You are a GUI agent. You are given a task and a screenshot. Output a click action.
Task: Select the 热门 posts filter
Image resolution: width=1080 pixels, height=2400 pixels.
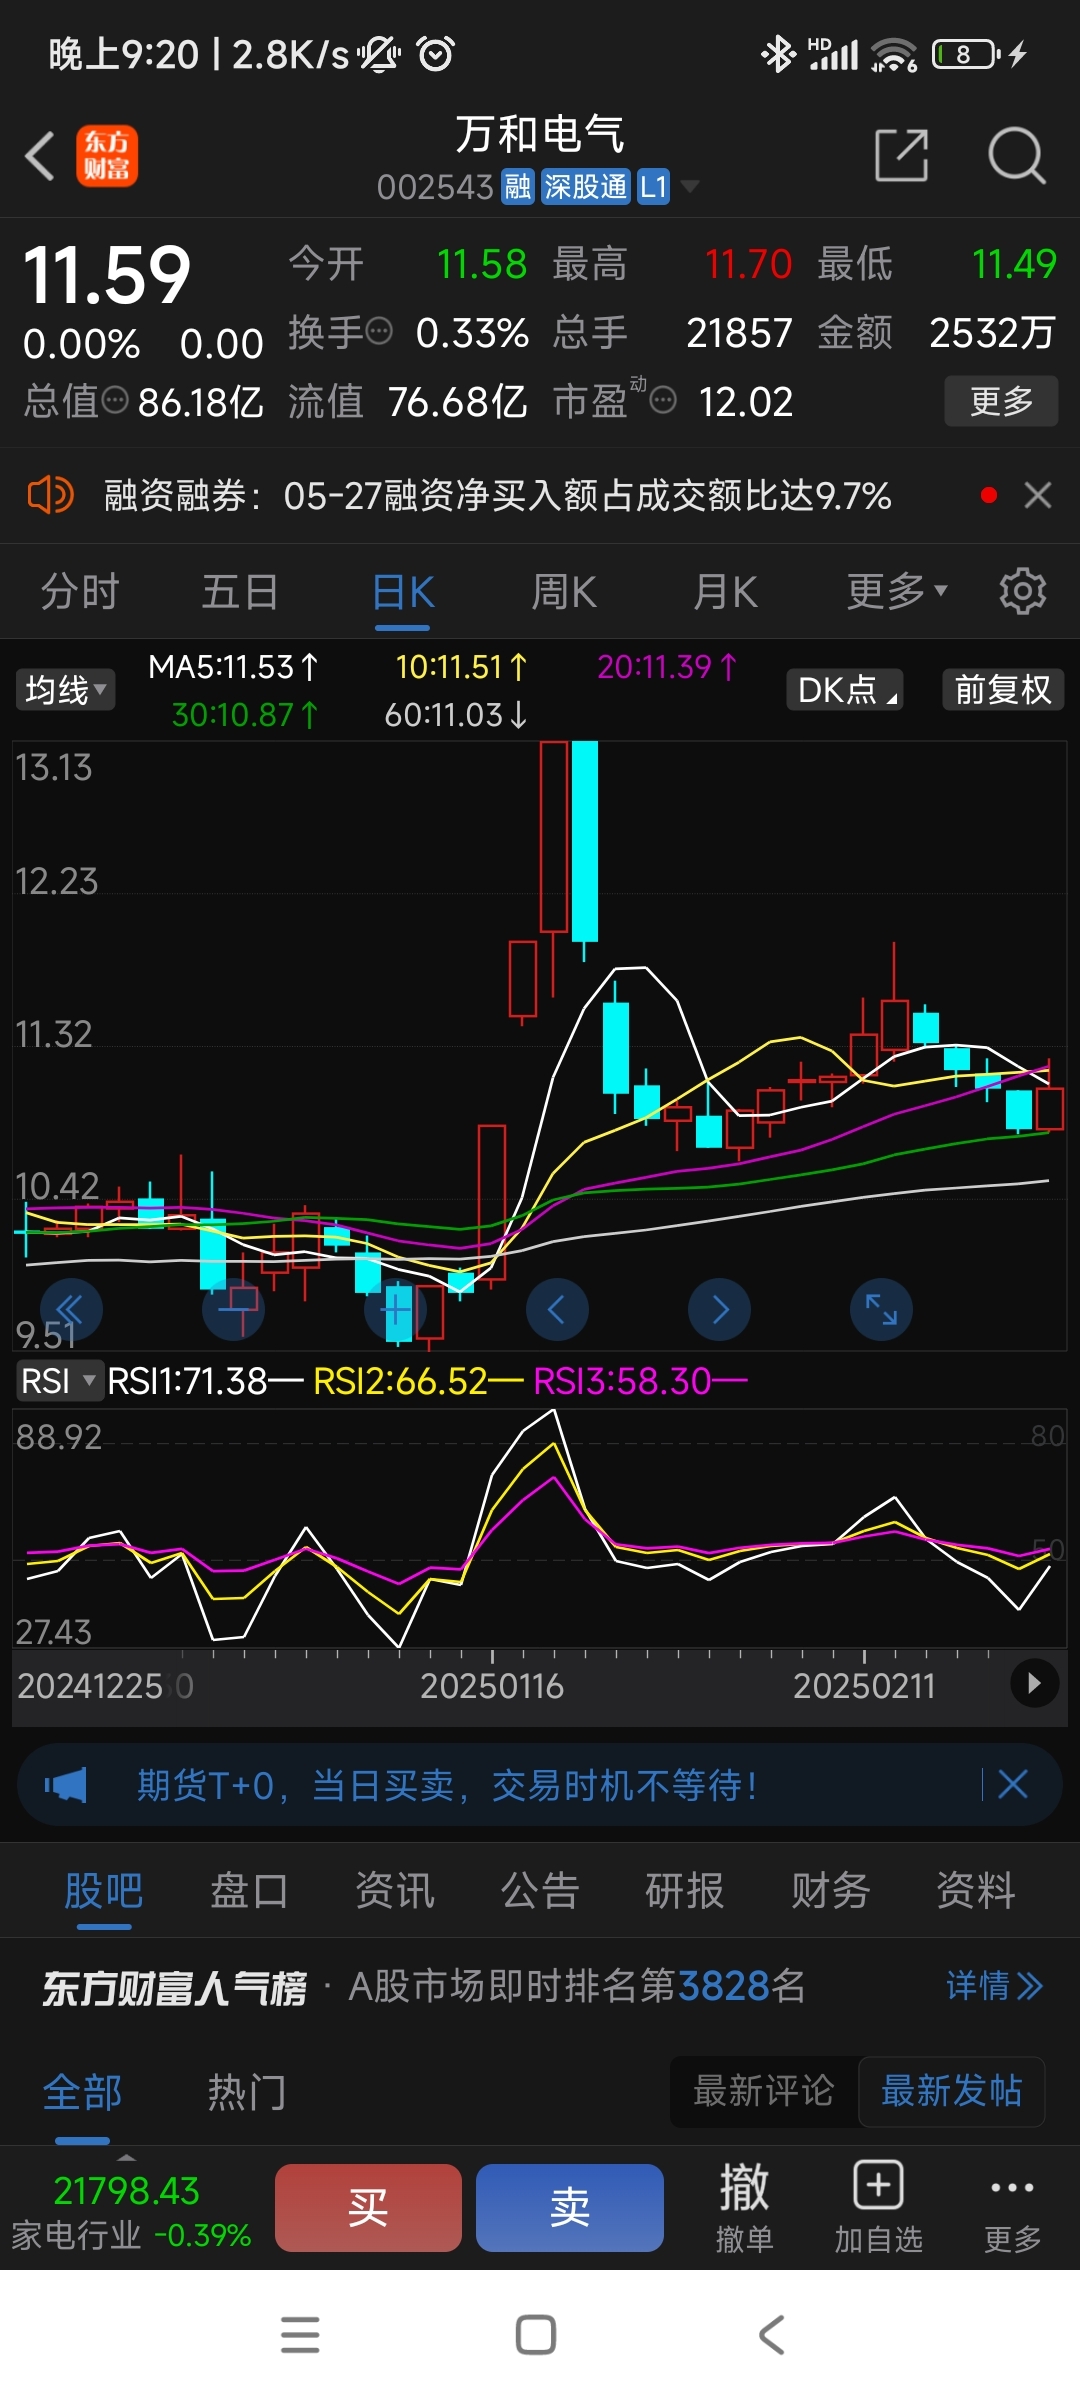[x=247, y=2092]
